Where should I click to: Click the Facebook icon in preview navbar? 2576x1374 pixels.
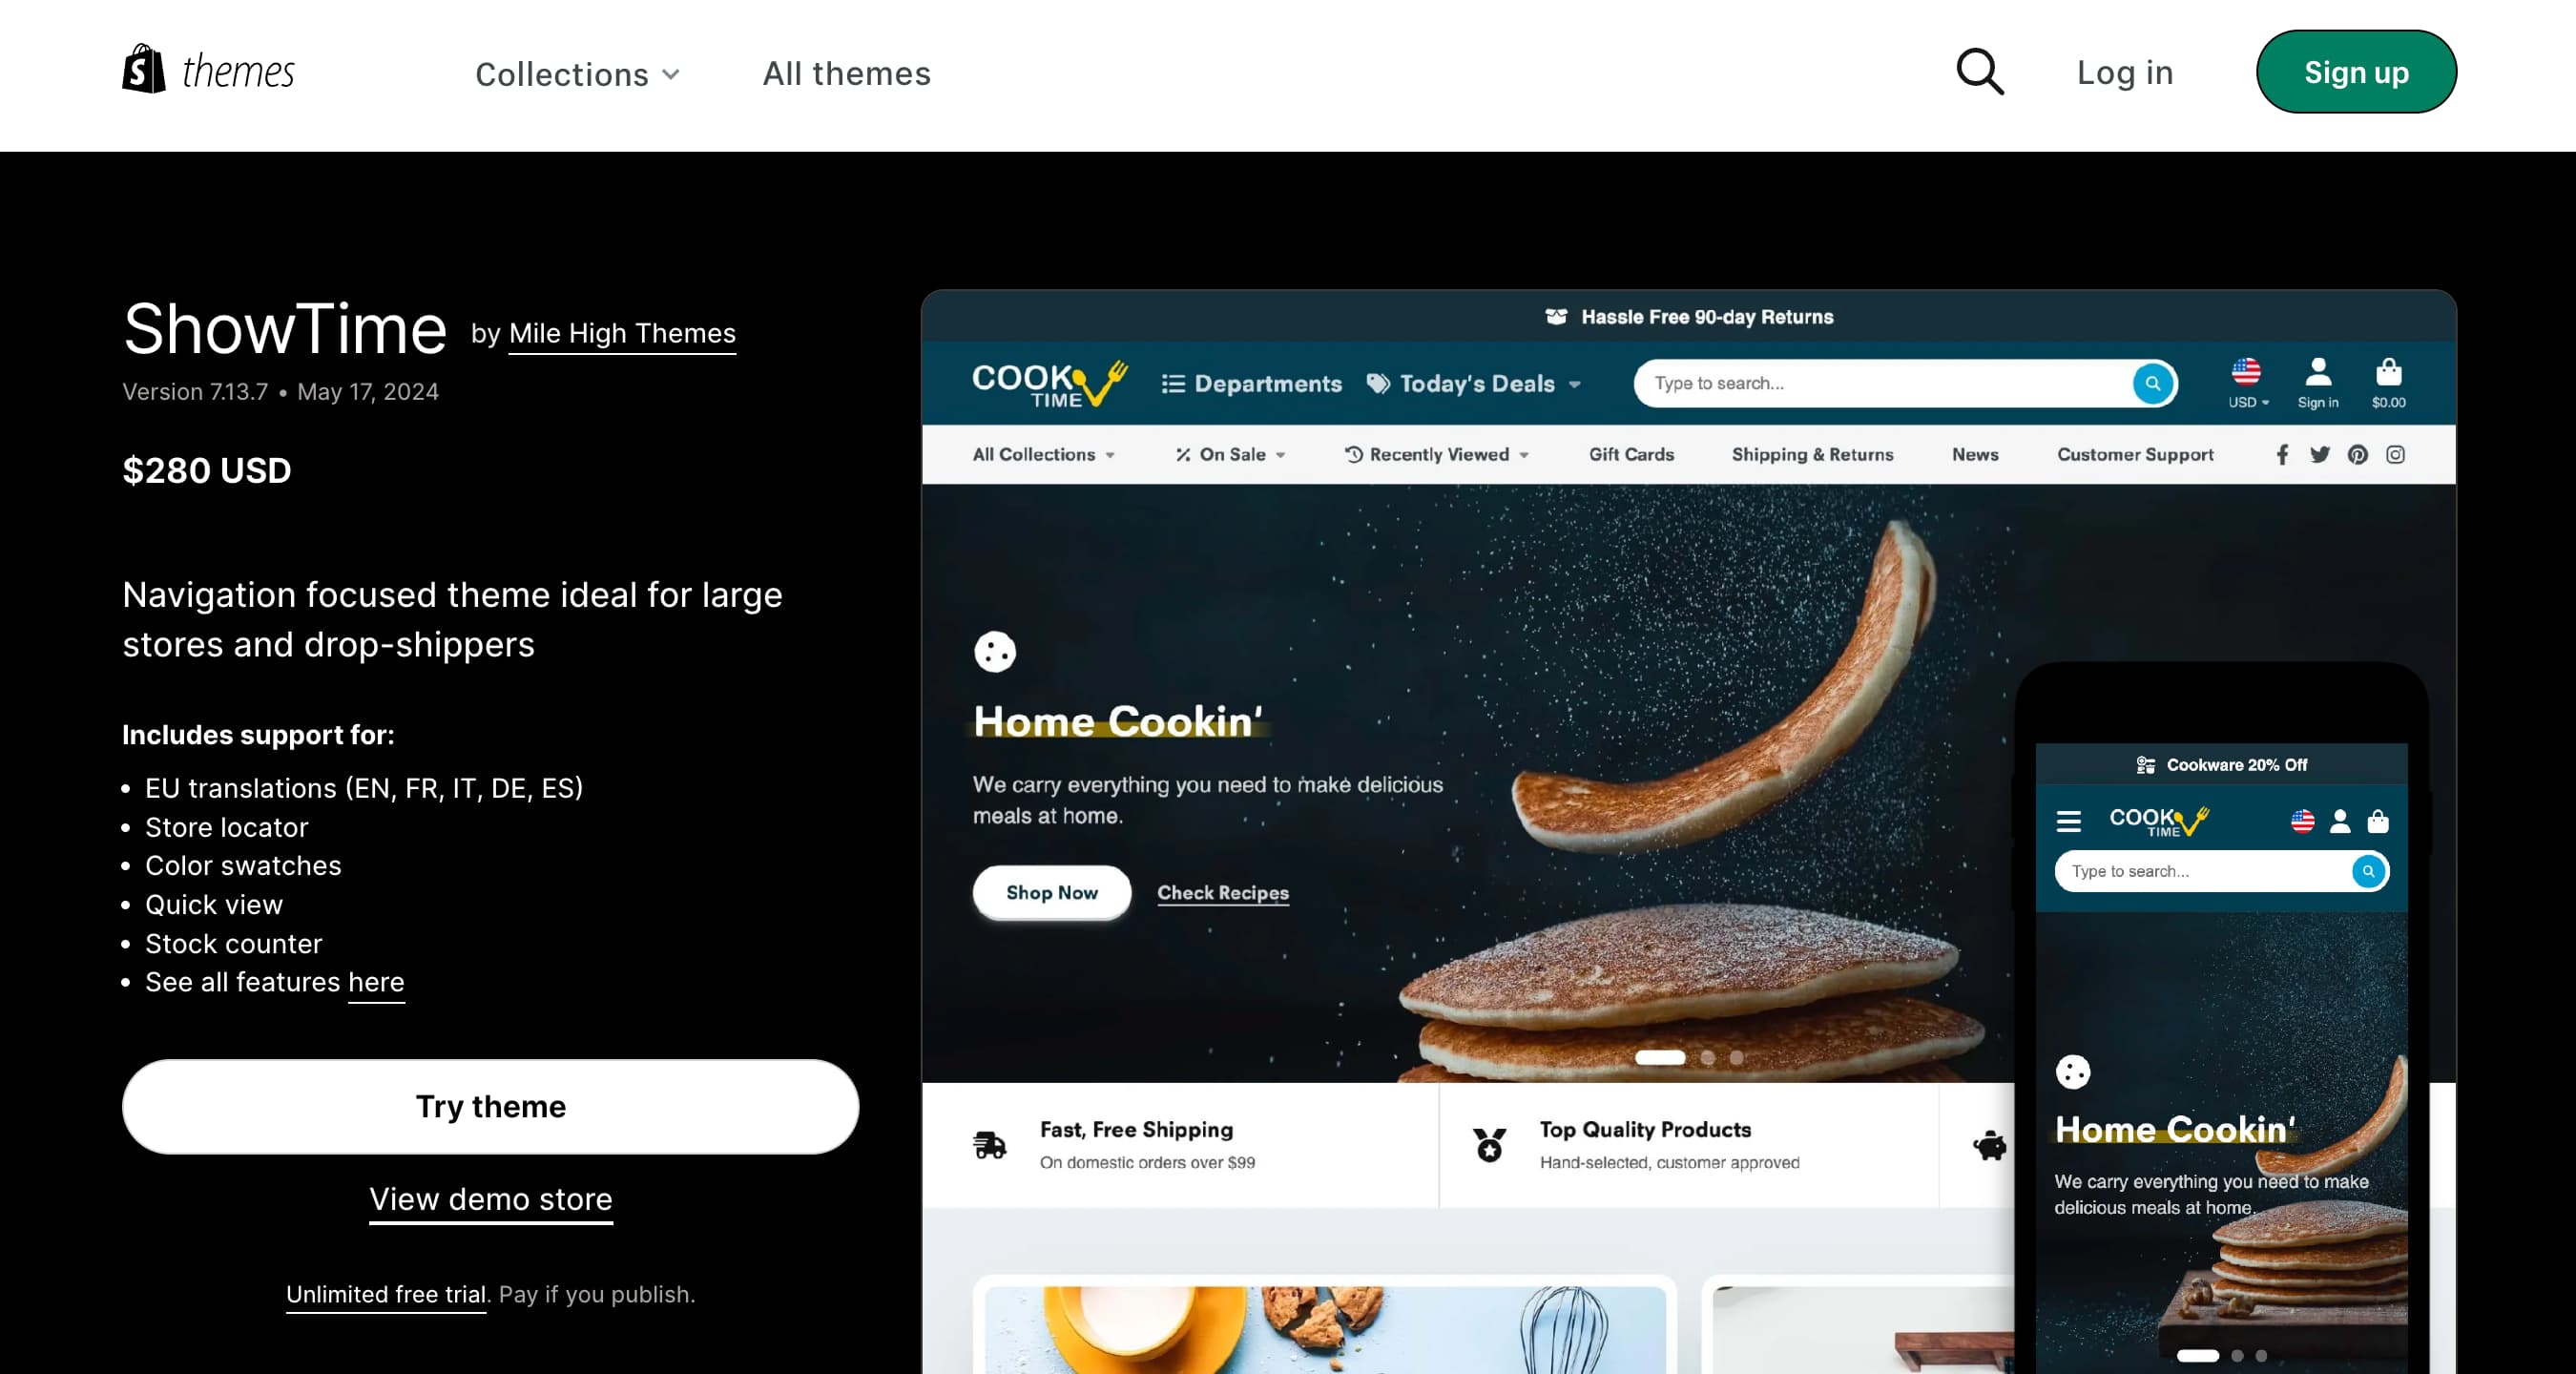pyautogui.click(x=2282, y=455)
